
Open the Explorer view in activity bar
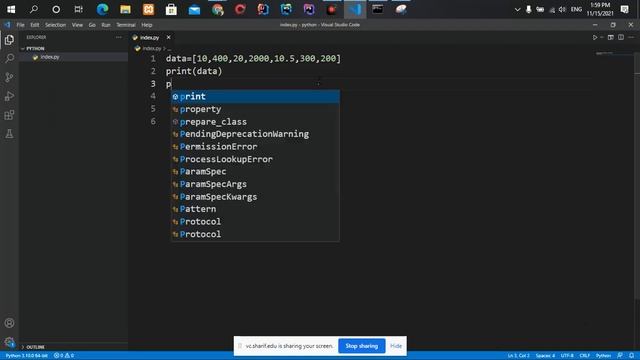(x=9, y=40)
